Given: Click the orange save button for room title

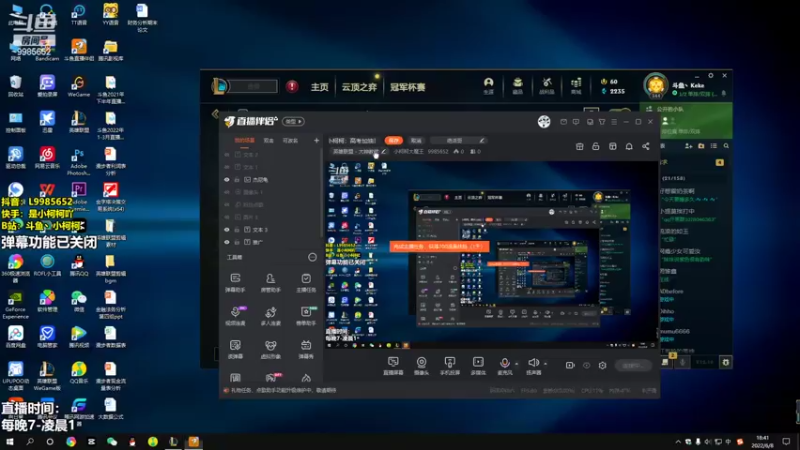Looking at the screenshot, I should [393, 140].
